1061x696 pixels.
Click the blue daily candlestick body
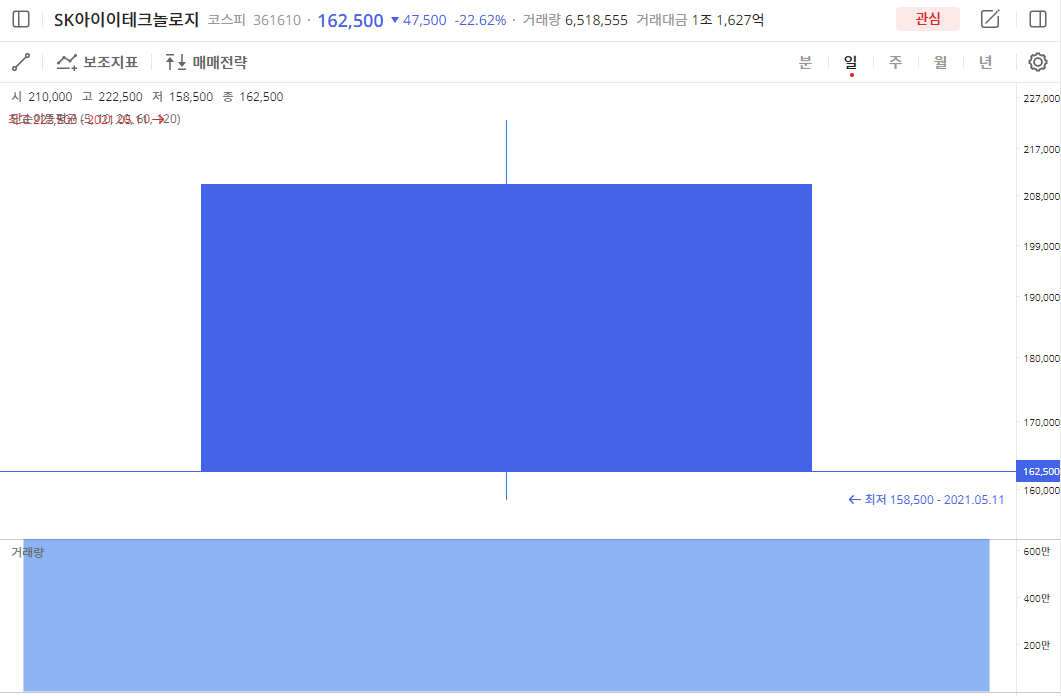(x=506, y=327)
